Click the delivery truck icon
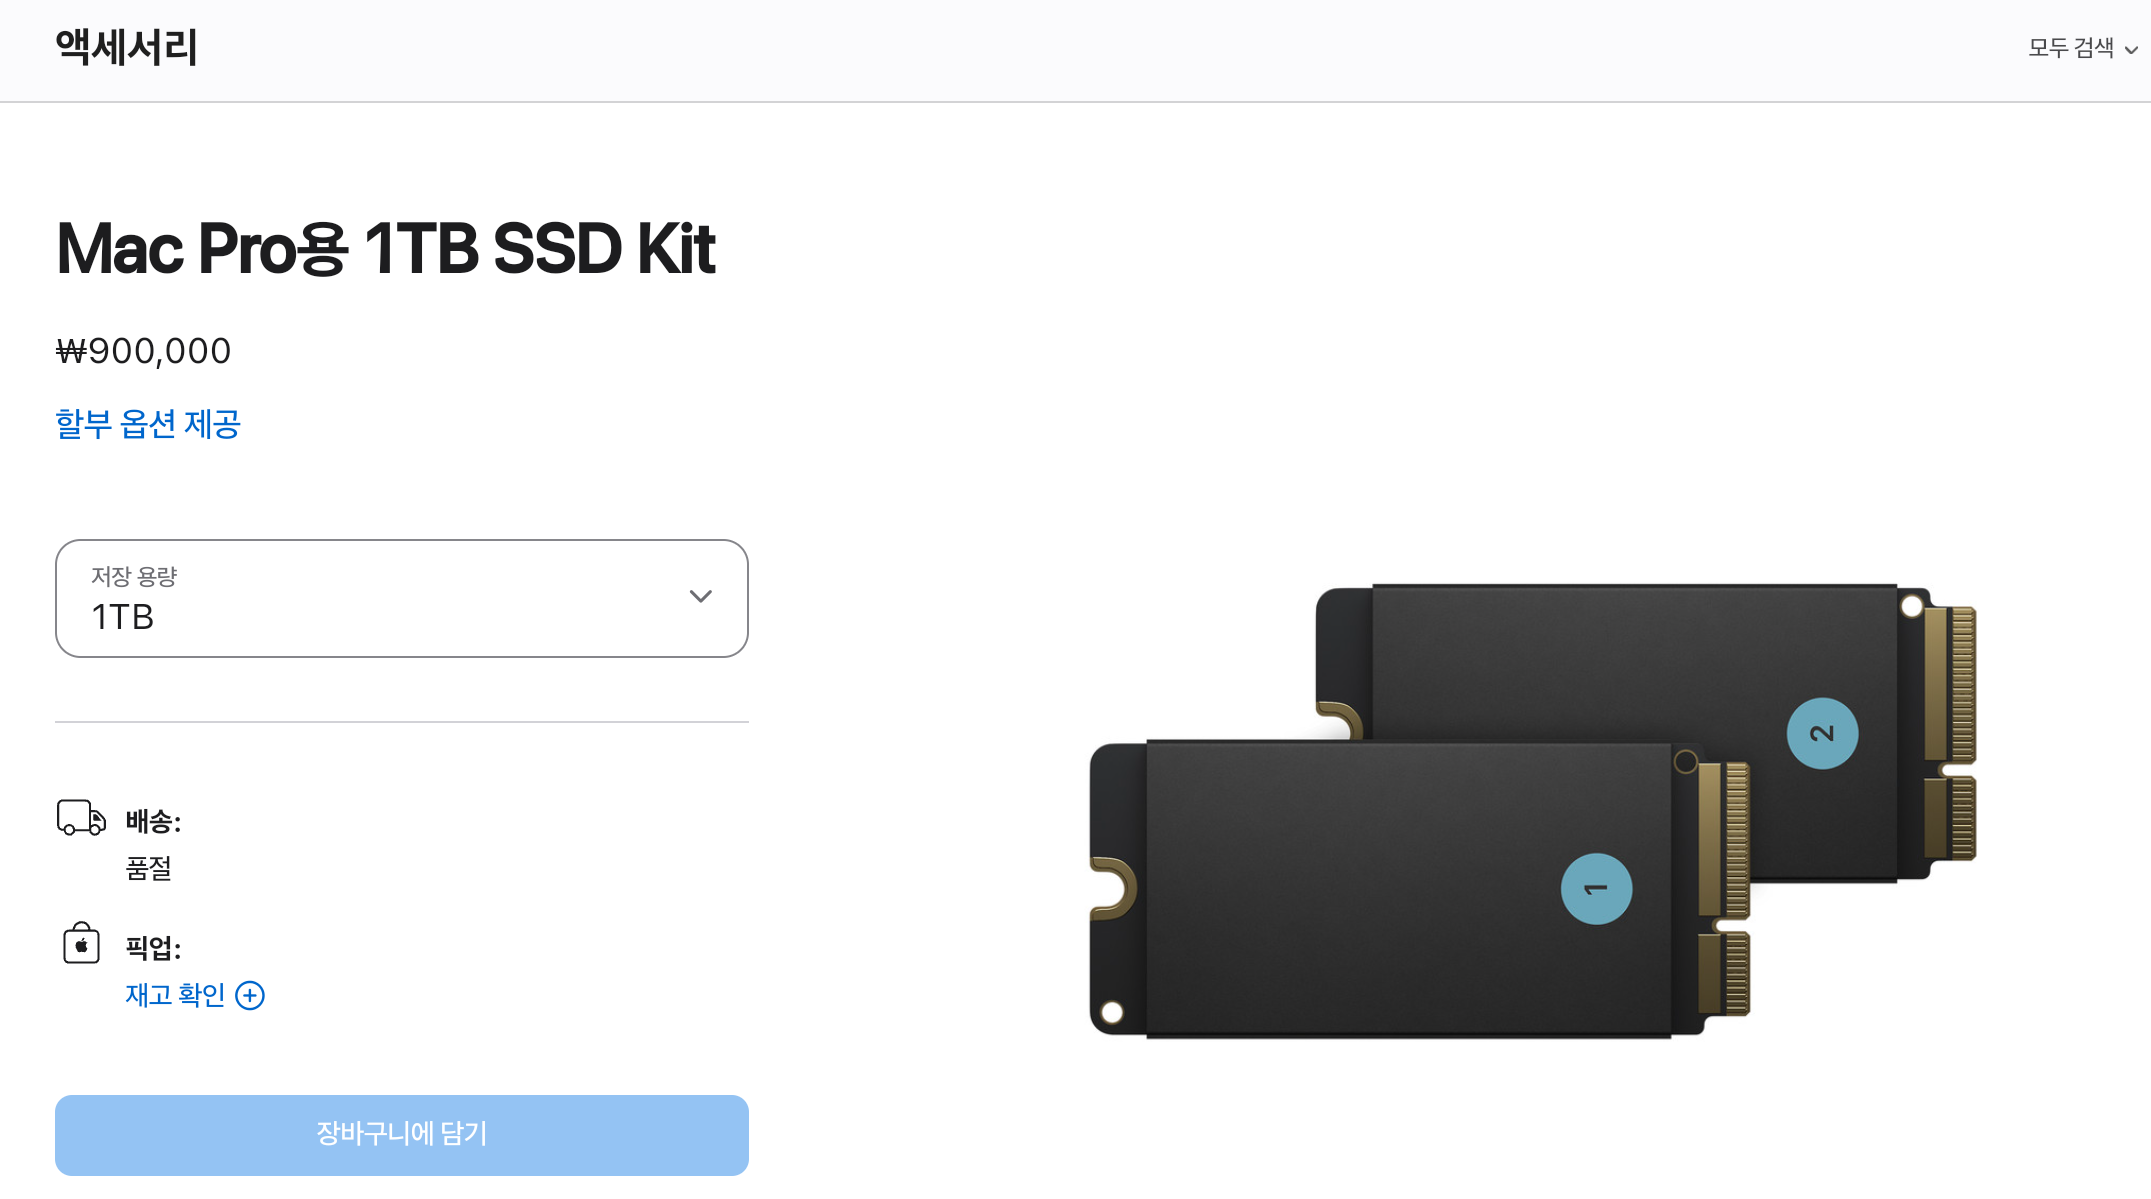Viewport: 2151px width, 1199px height. 81,817
